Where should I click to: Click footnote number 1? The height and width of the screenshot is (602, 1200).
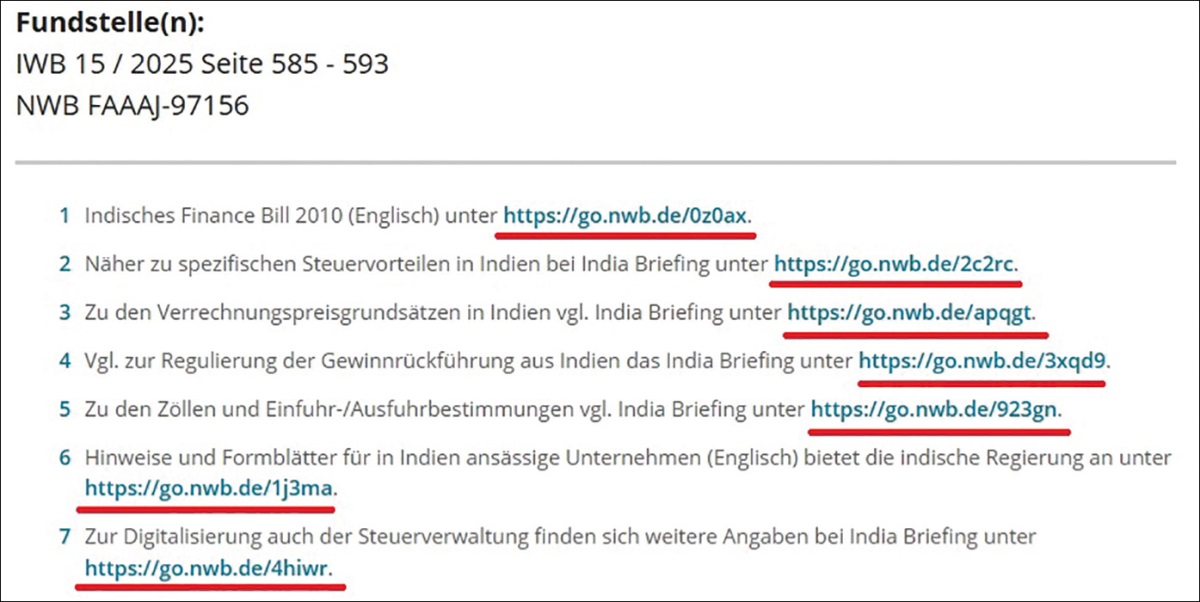point(64,215)
